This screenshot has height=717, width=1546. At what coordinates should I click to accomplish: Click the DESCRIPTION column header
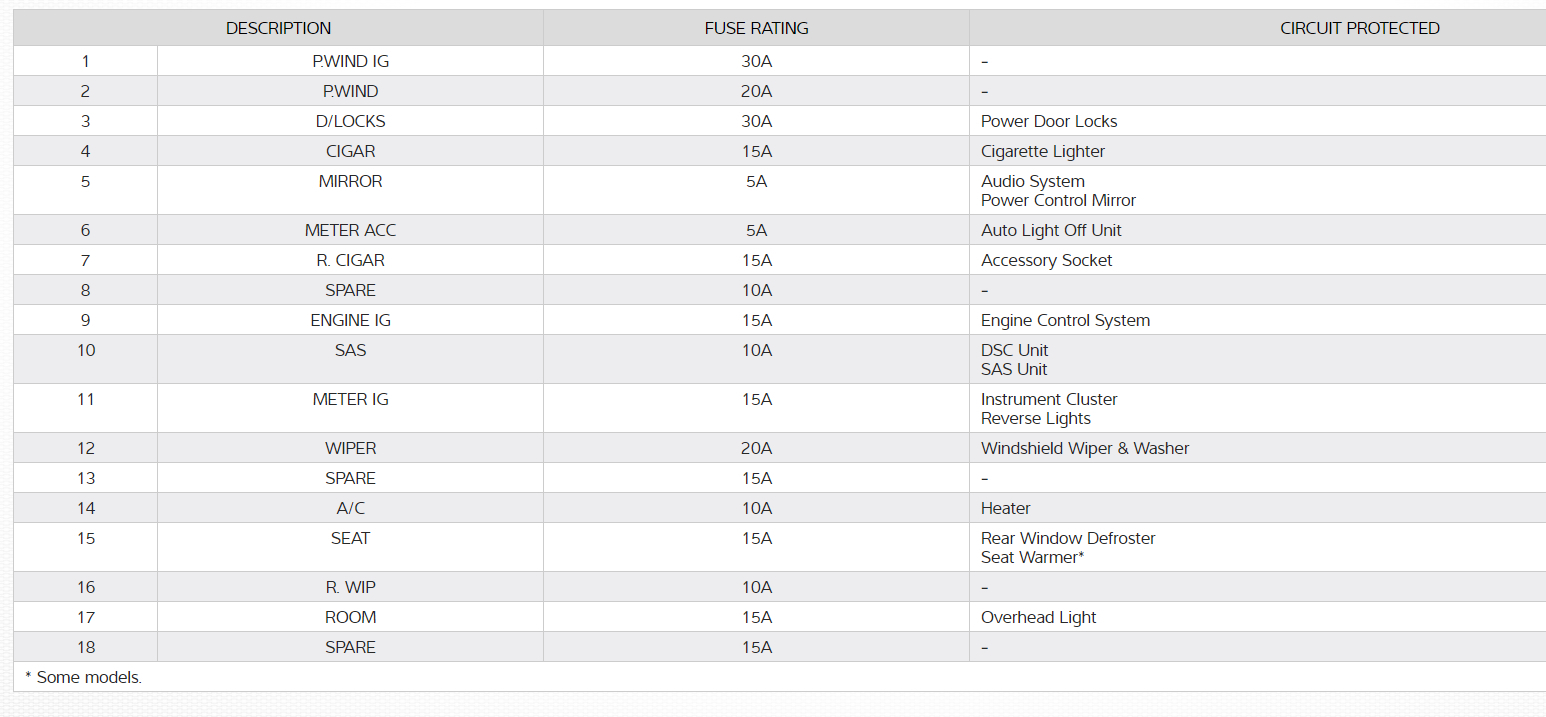[278, 28]
